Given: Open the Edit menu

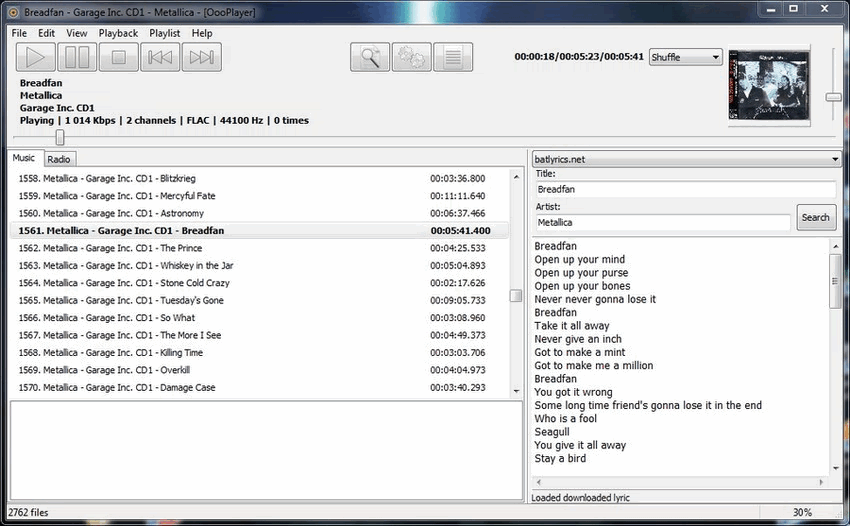Looking at the screenshot, I should click(x=46, y=33).
